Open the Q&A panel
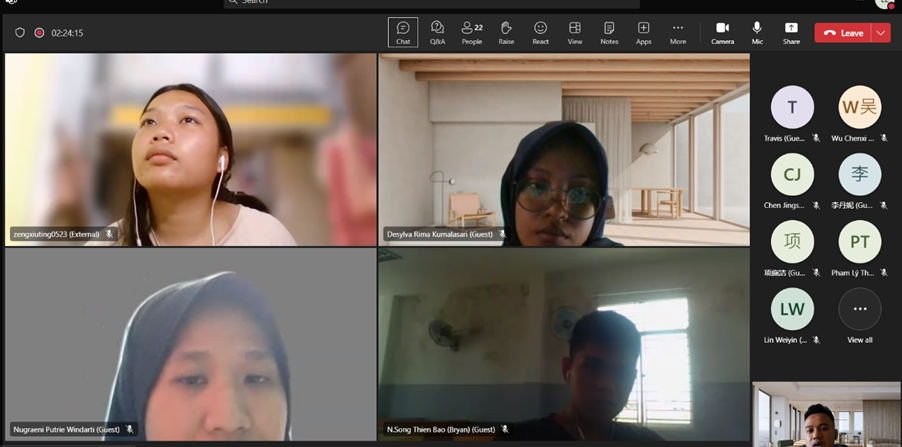Image resolution: width=902 pixels, height=447 pixels. (437, 32)
